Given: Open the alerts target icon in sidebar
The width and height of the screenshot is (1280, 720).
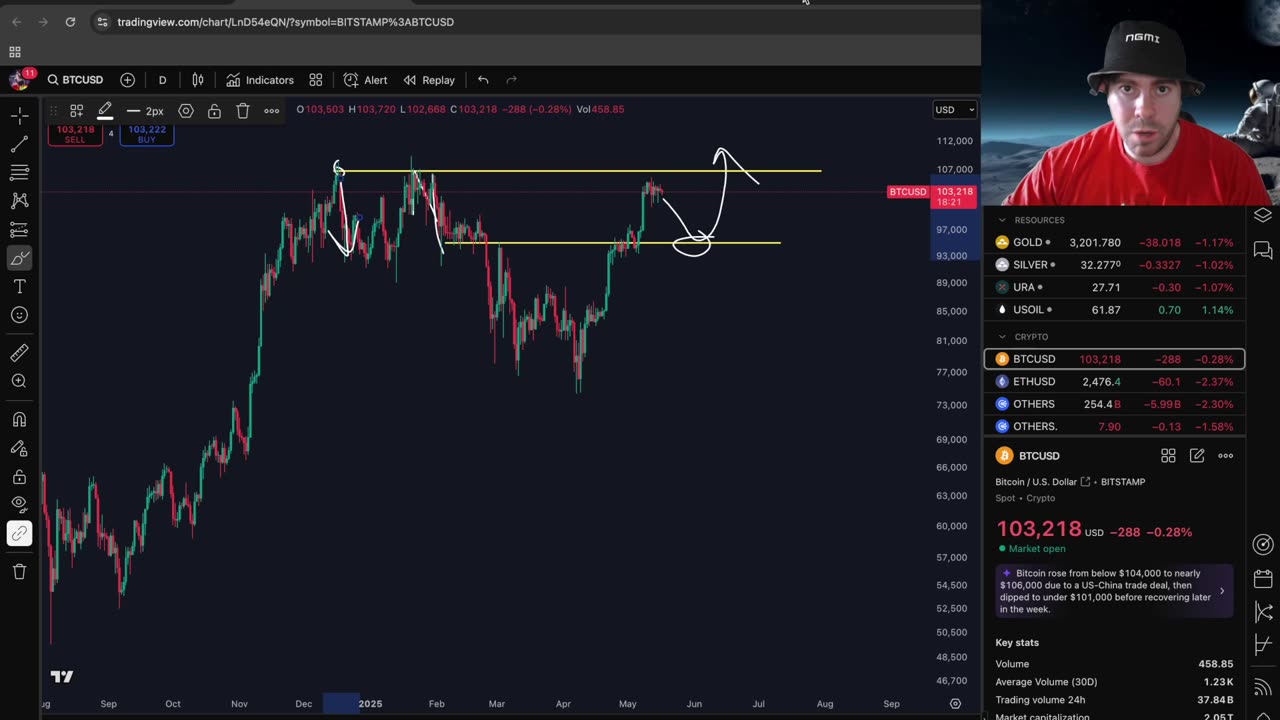Looking at the screenshot, I should click(1263, 545).
